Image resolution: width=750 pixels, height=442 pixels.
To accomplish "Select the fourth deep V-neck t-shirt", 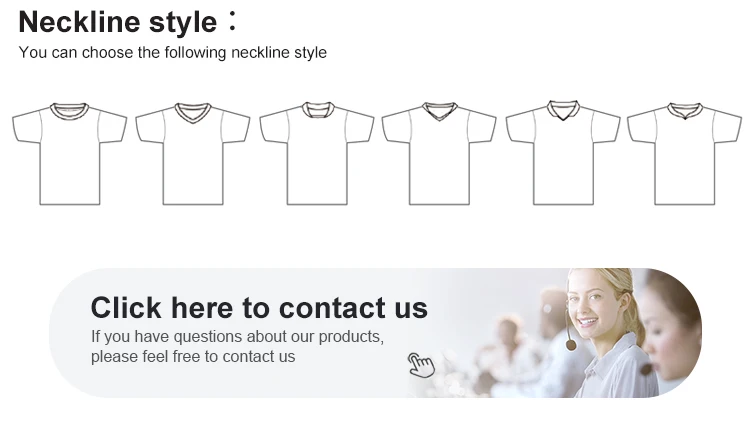I will point(439,155).
